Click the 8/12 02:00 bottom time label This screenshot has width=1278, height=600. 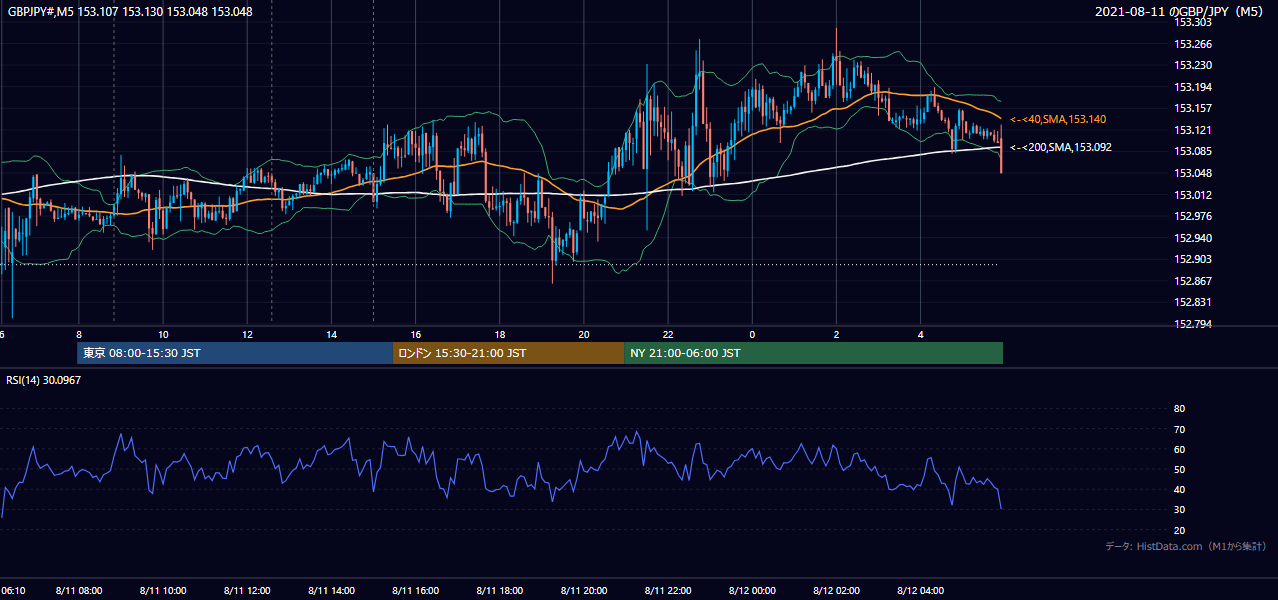[x=836, y=591]
